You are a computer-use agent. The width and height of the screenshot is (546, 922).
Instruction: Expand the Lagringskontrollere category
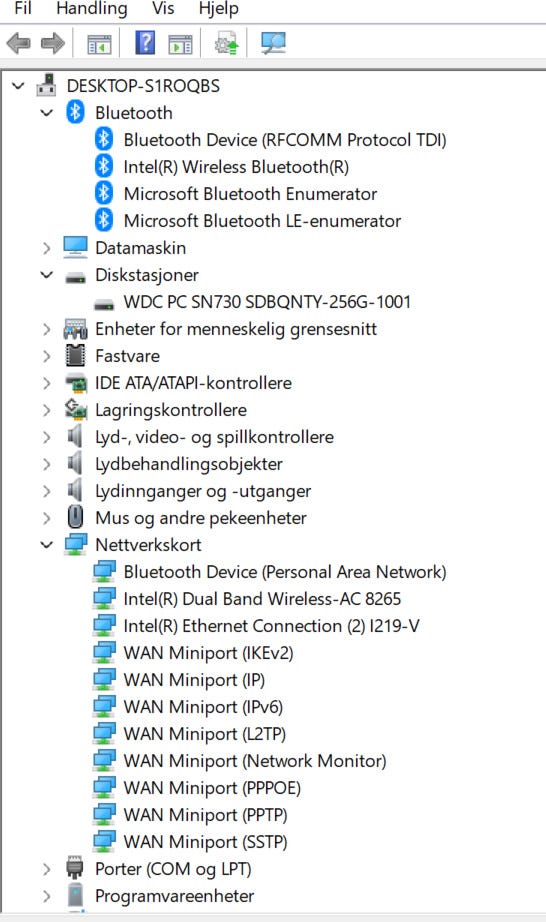[47, 410]
